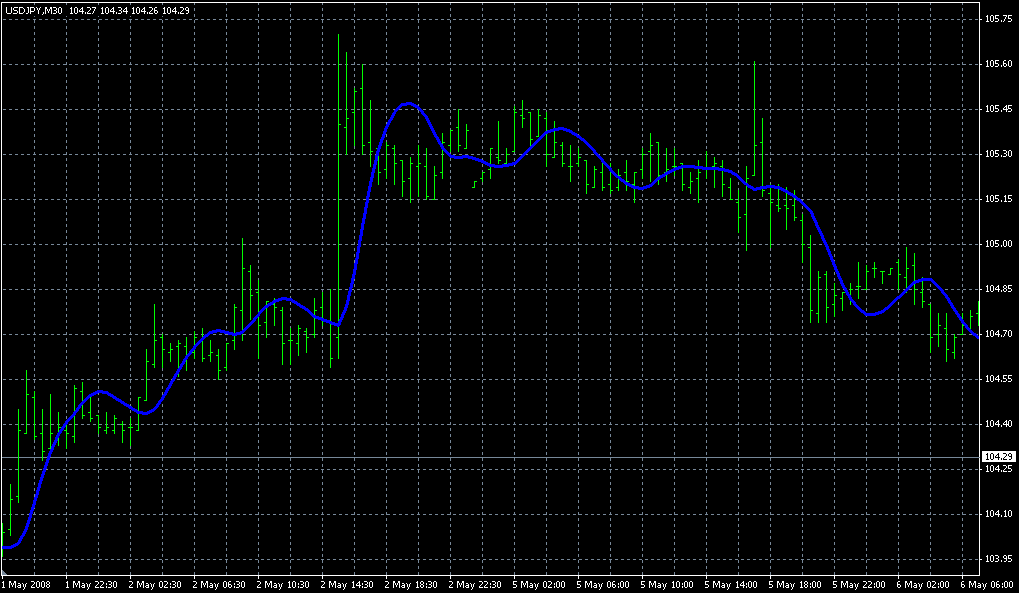
Task: Click the 105.30 price axis label
Action: [x=999, y=154]
